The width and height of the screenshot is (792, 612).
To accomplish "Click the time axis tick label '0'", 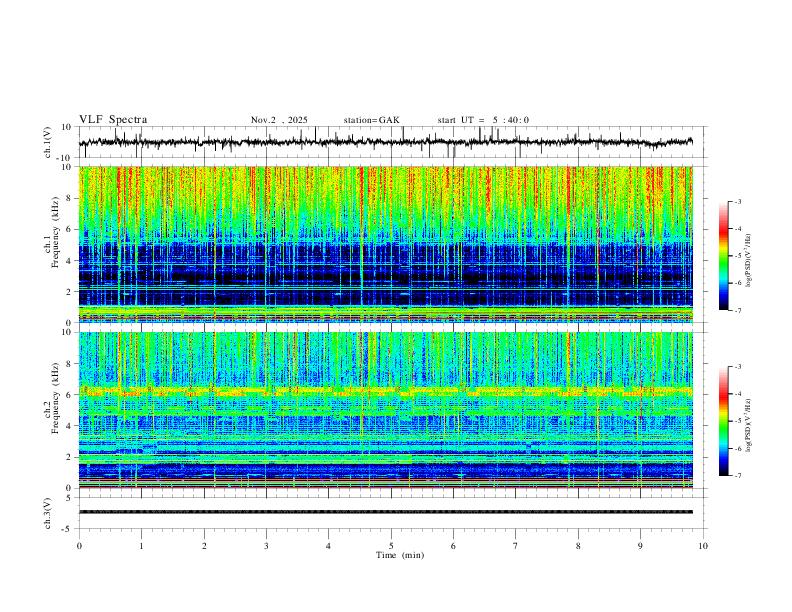I will pyautogui.click(x=79, y=546).
